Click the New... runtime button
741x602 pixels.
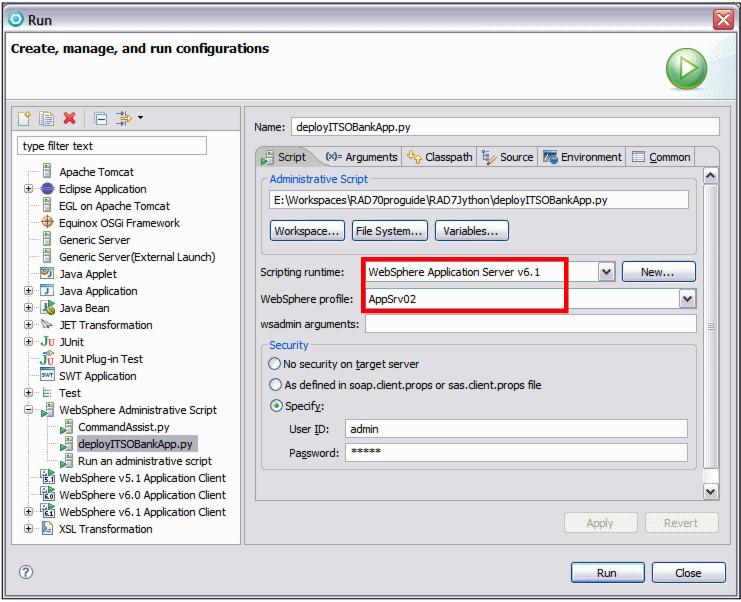[658, 272]
